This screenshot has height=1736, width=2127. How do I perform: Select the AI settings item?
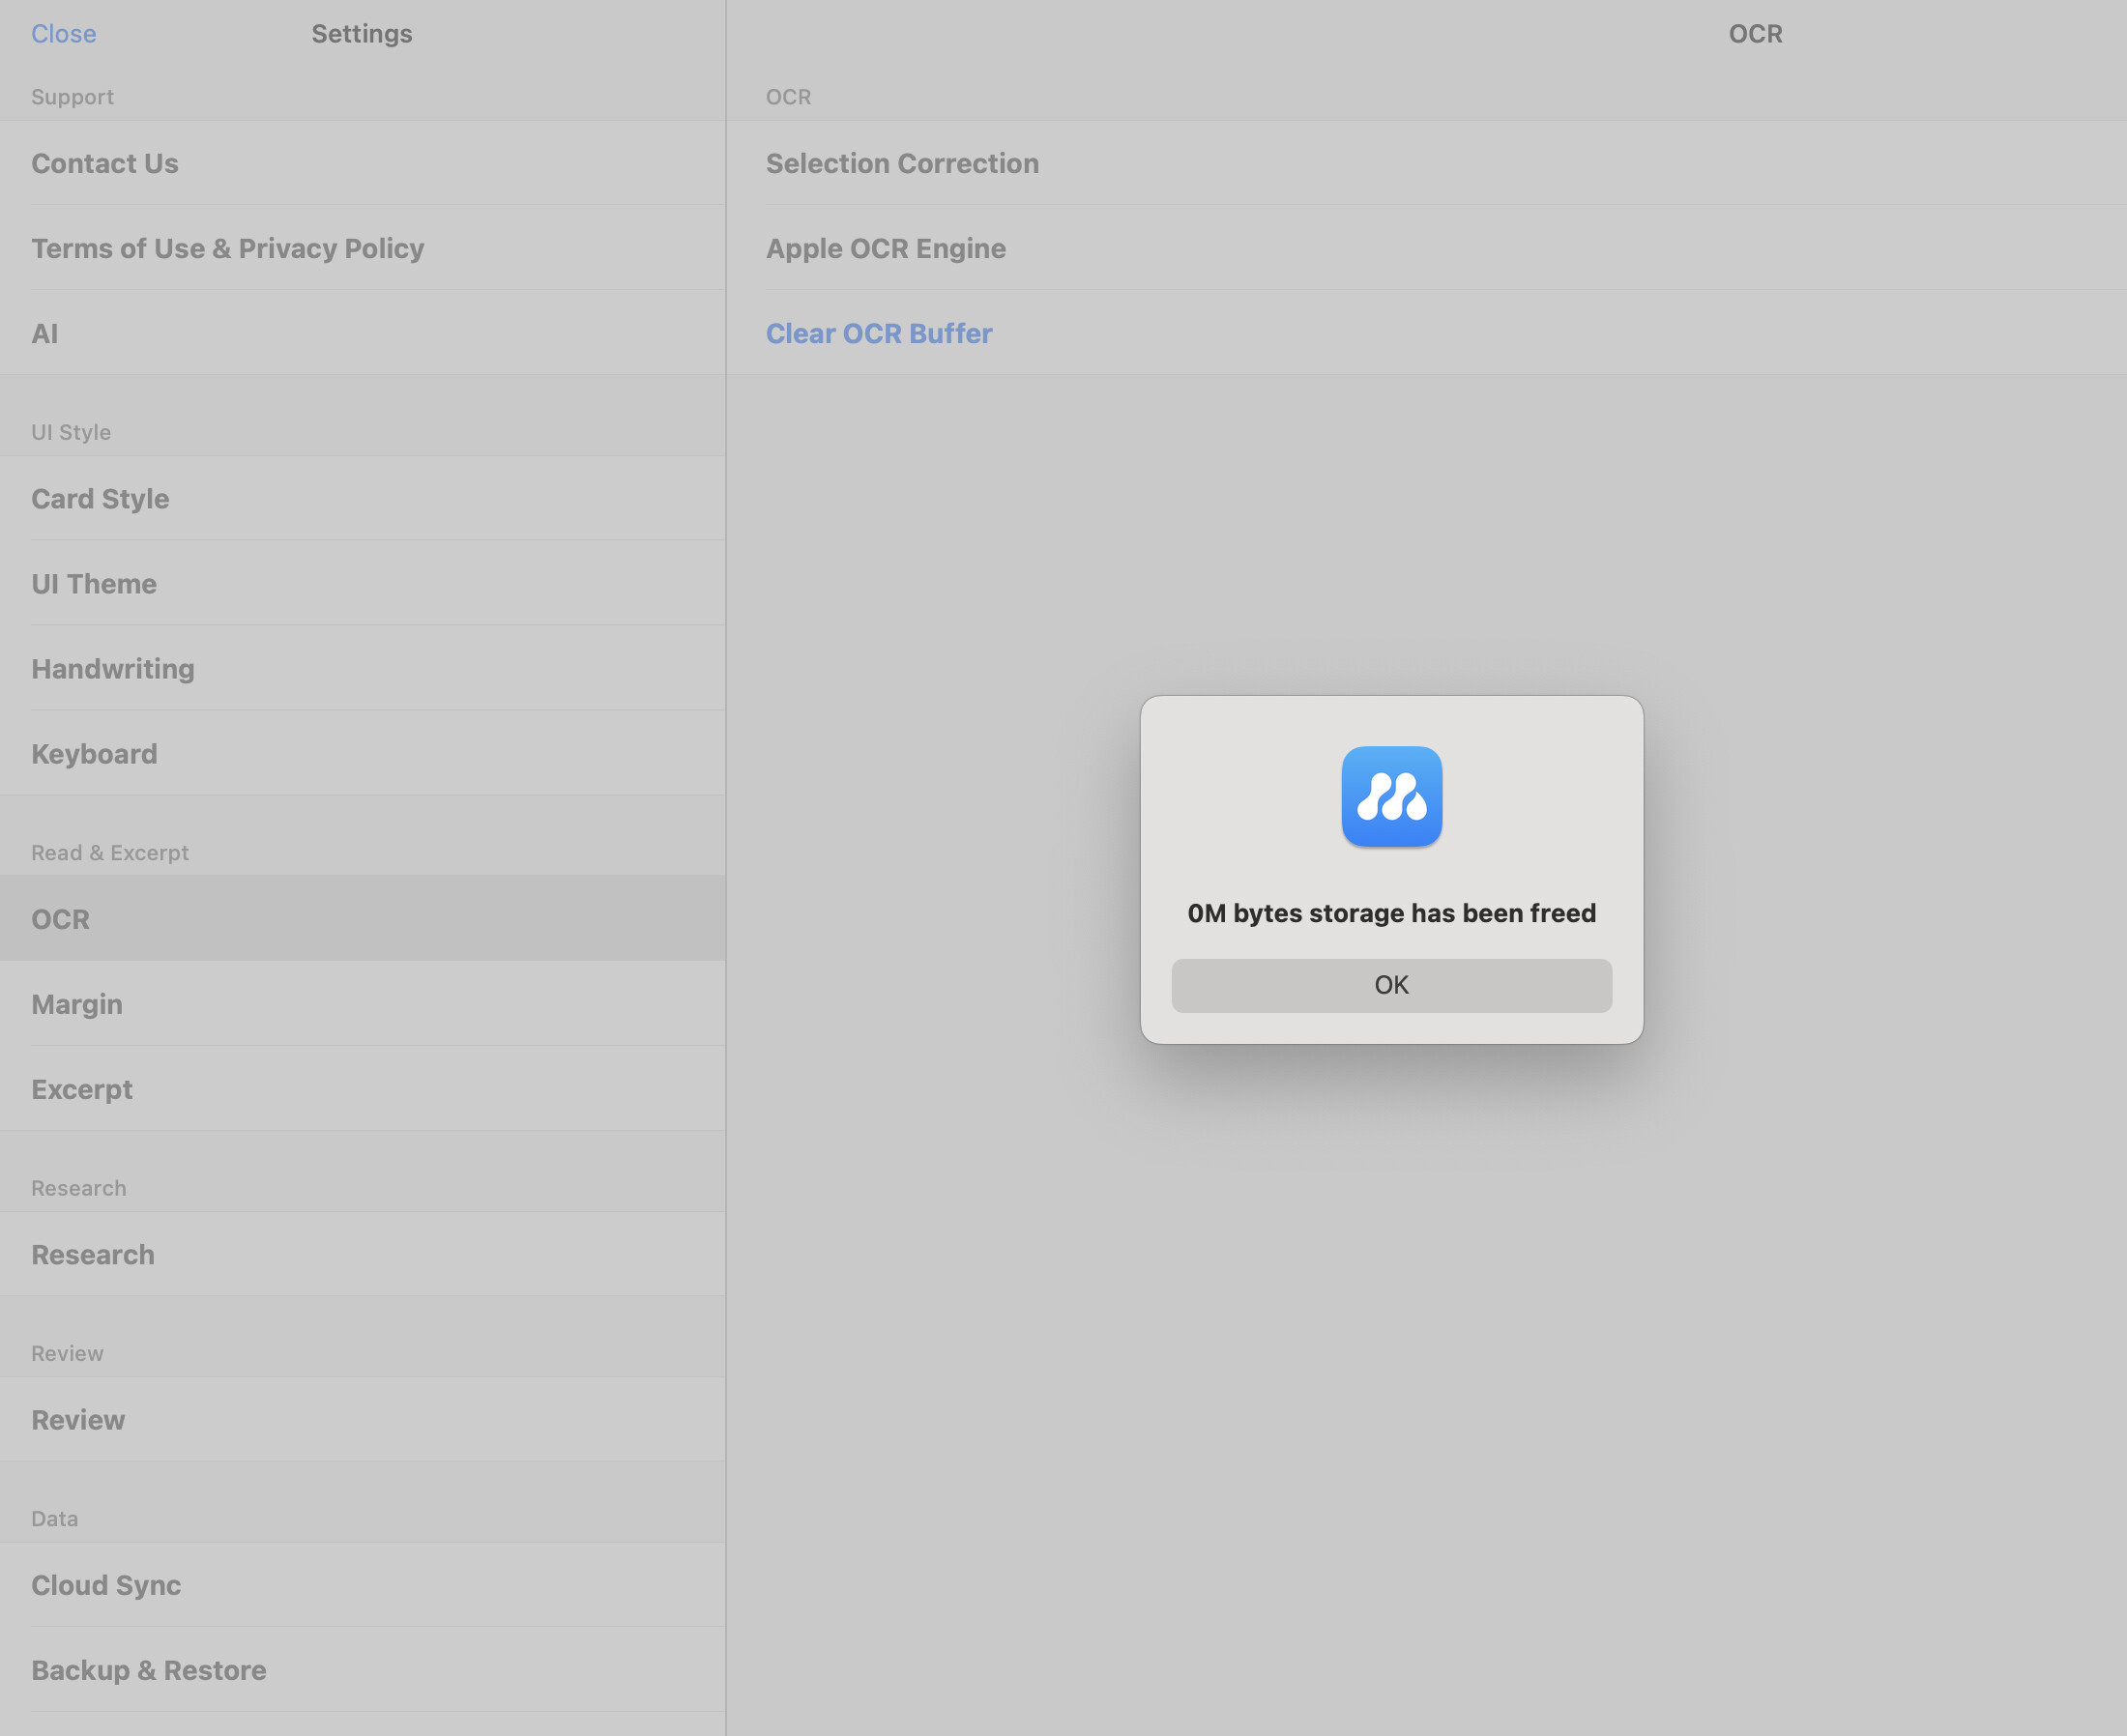click(x=45, y=333)
